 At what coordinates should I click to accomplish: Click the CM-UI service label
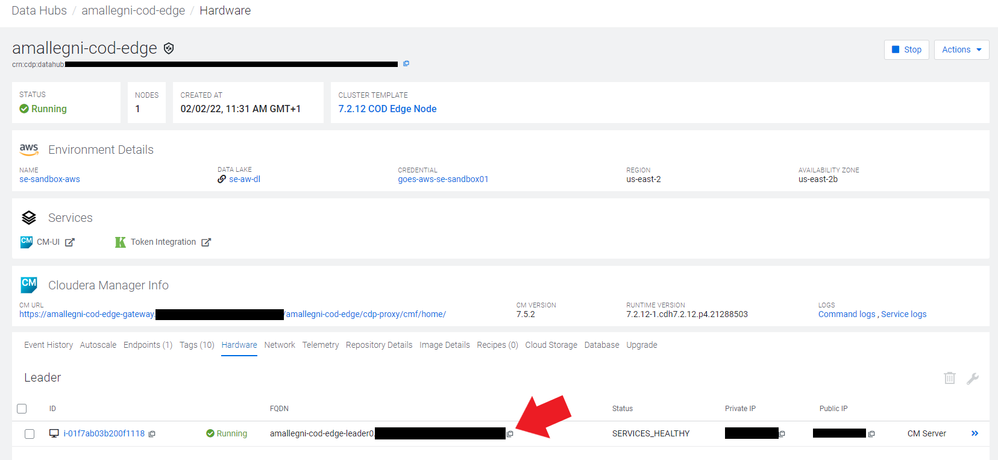pos(48,242)
